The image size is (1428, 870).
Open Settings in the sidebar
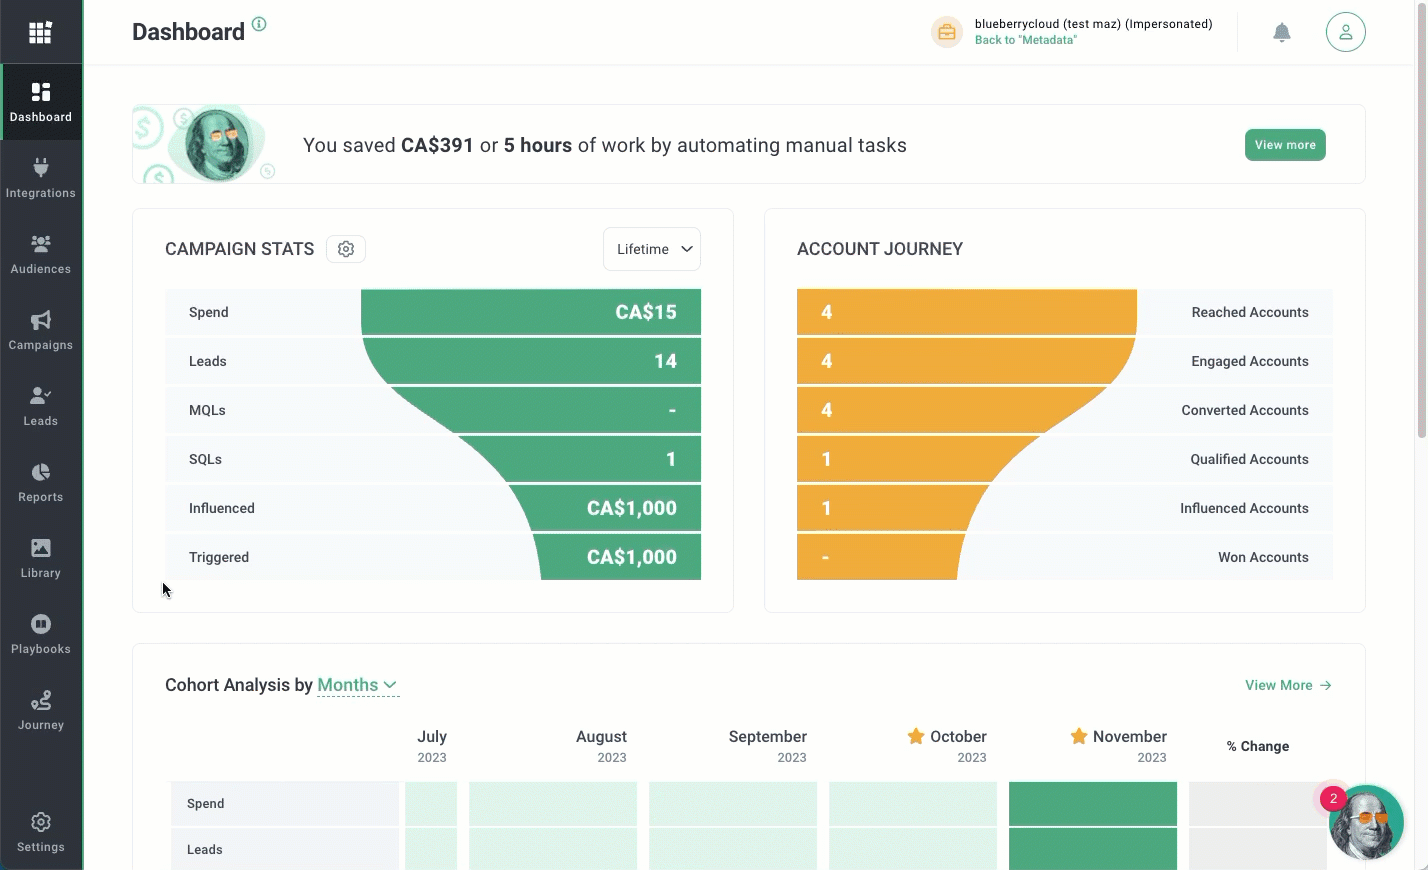coord(41,832)
